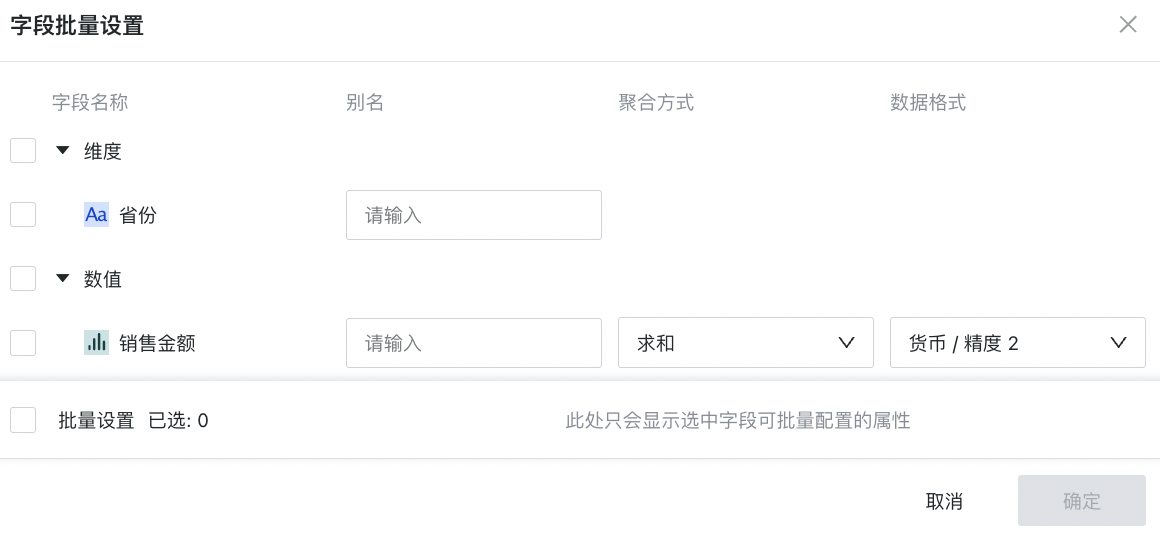Click the alias input for 销售金额
The image size is (1160, 536).
point(473,343)
